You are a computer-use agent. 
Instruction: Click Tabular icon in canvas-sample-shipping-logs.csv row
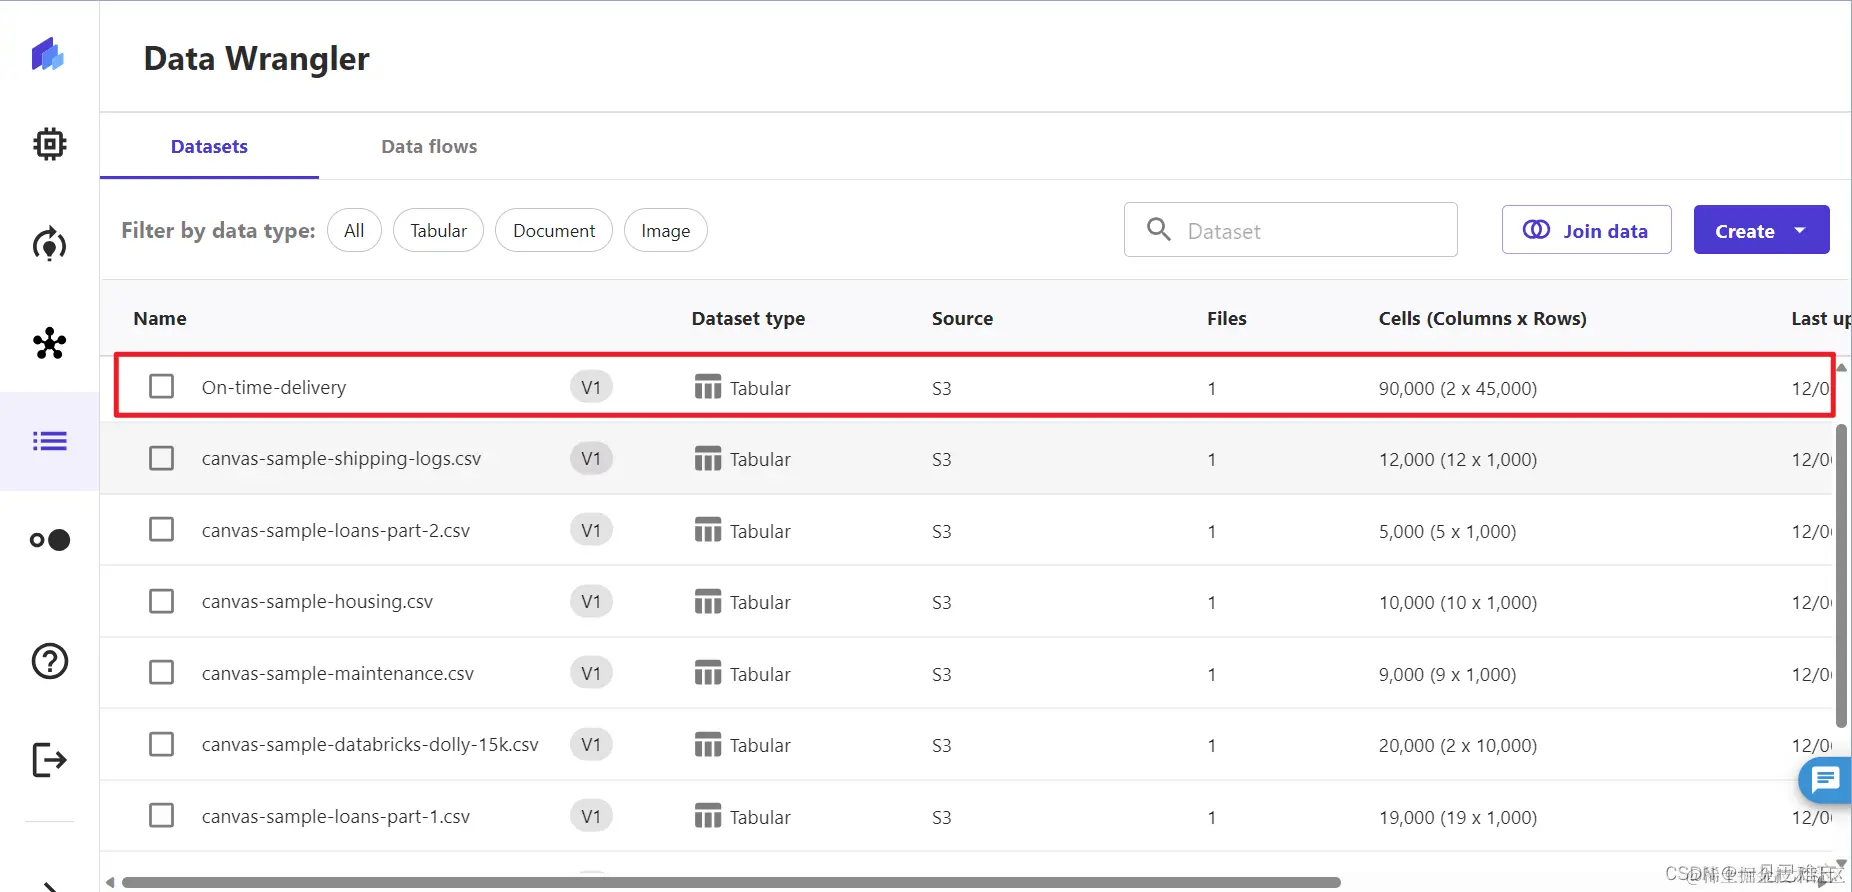pyautogui.click(x=708, y=459)
